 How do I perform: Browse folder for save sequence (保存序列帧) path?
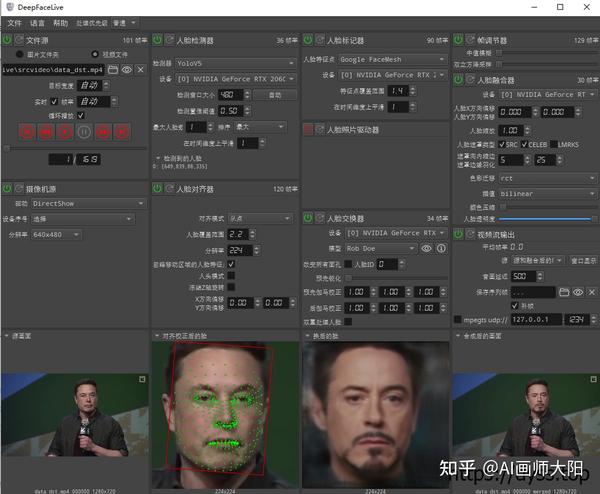point(564,292)
